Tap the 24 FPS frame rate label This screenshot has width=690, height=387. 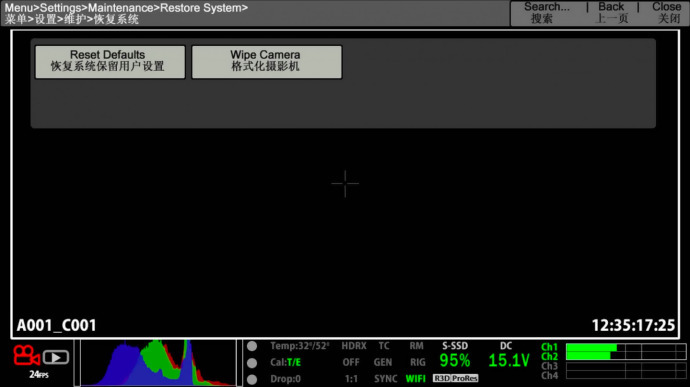click(x=39, y=375)
